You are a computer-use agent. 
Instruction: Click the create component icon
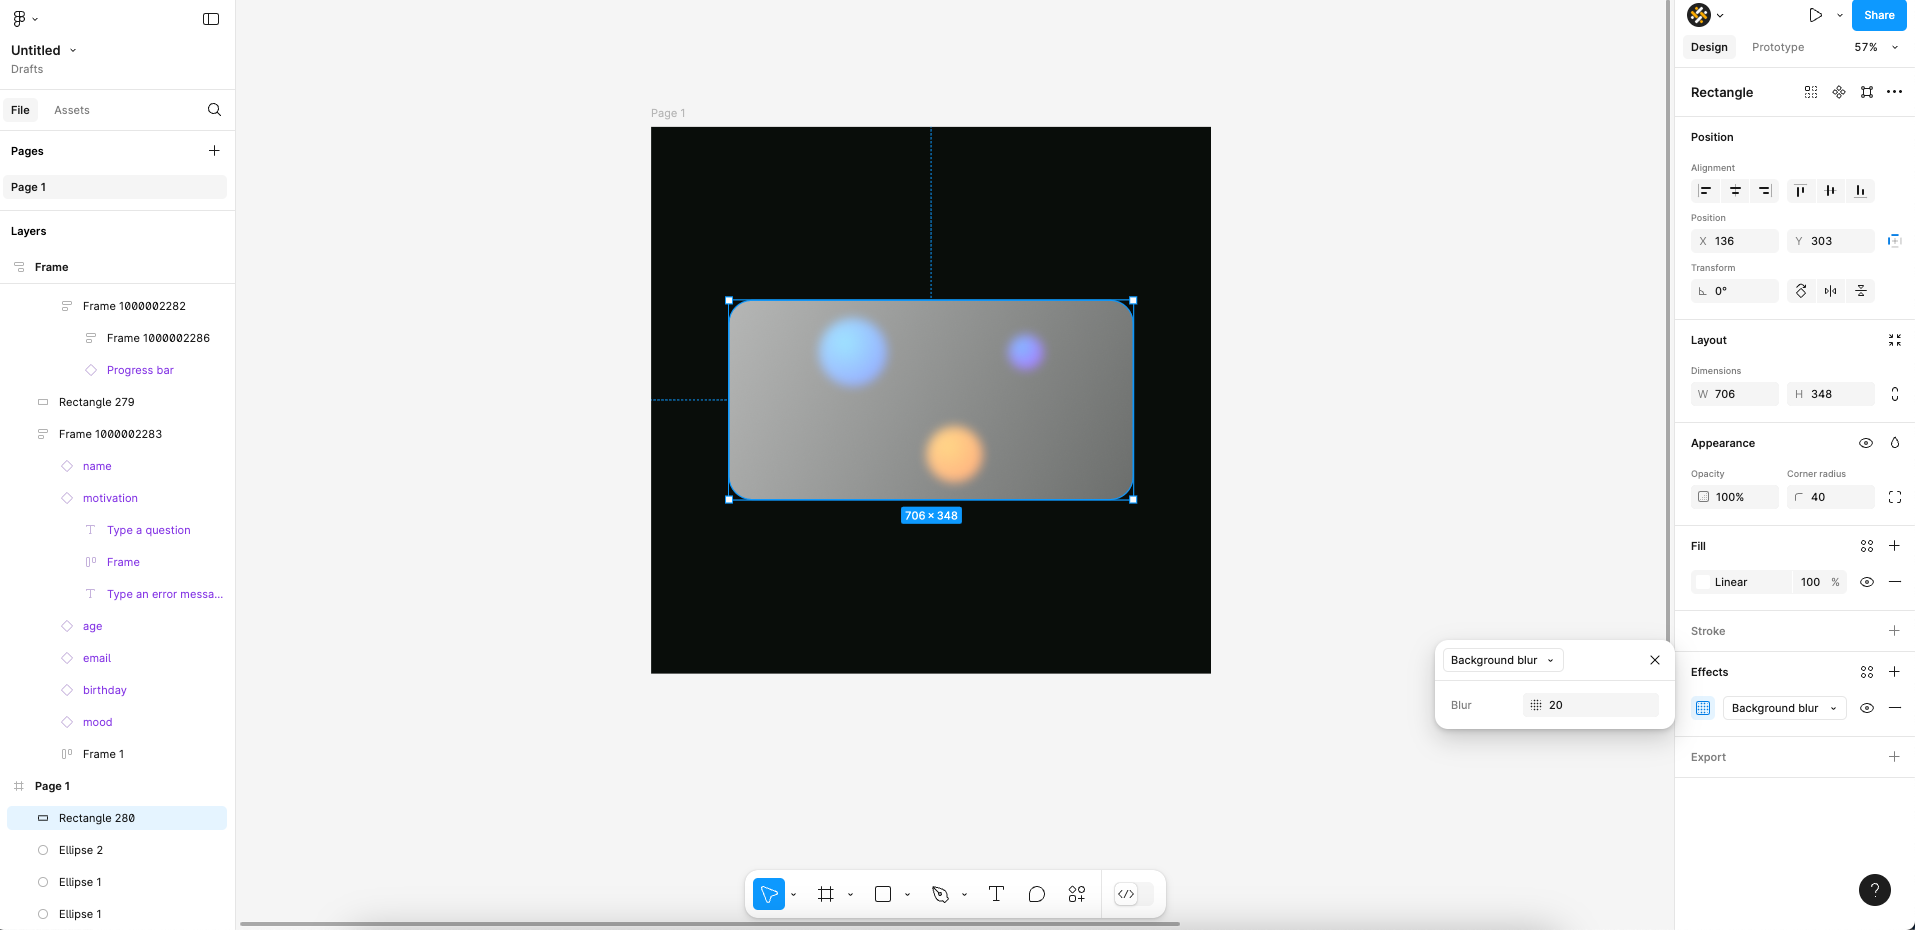[x=1839, y=92]
